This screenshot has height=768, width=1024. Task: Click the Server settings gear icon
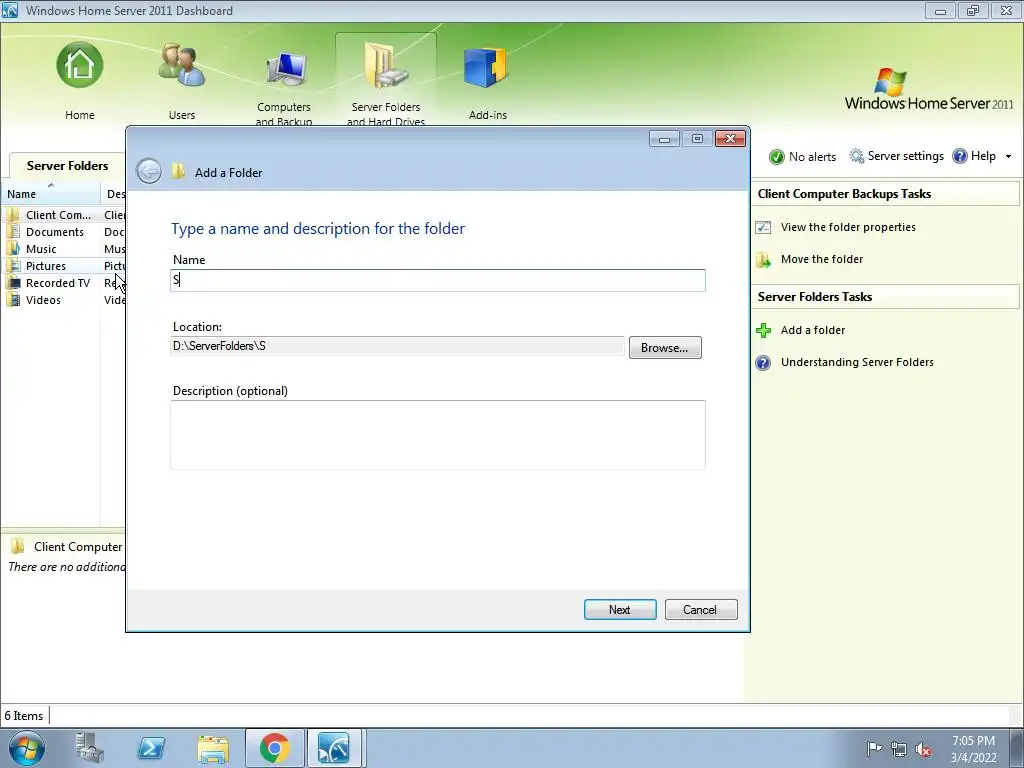tap(856, 156)
